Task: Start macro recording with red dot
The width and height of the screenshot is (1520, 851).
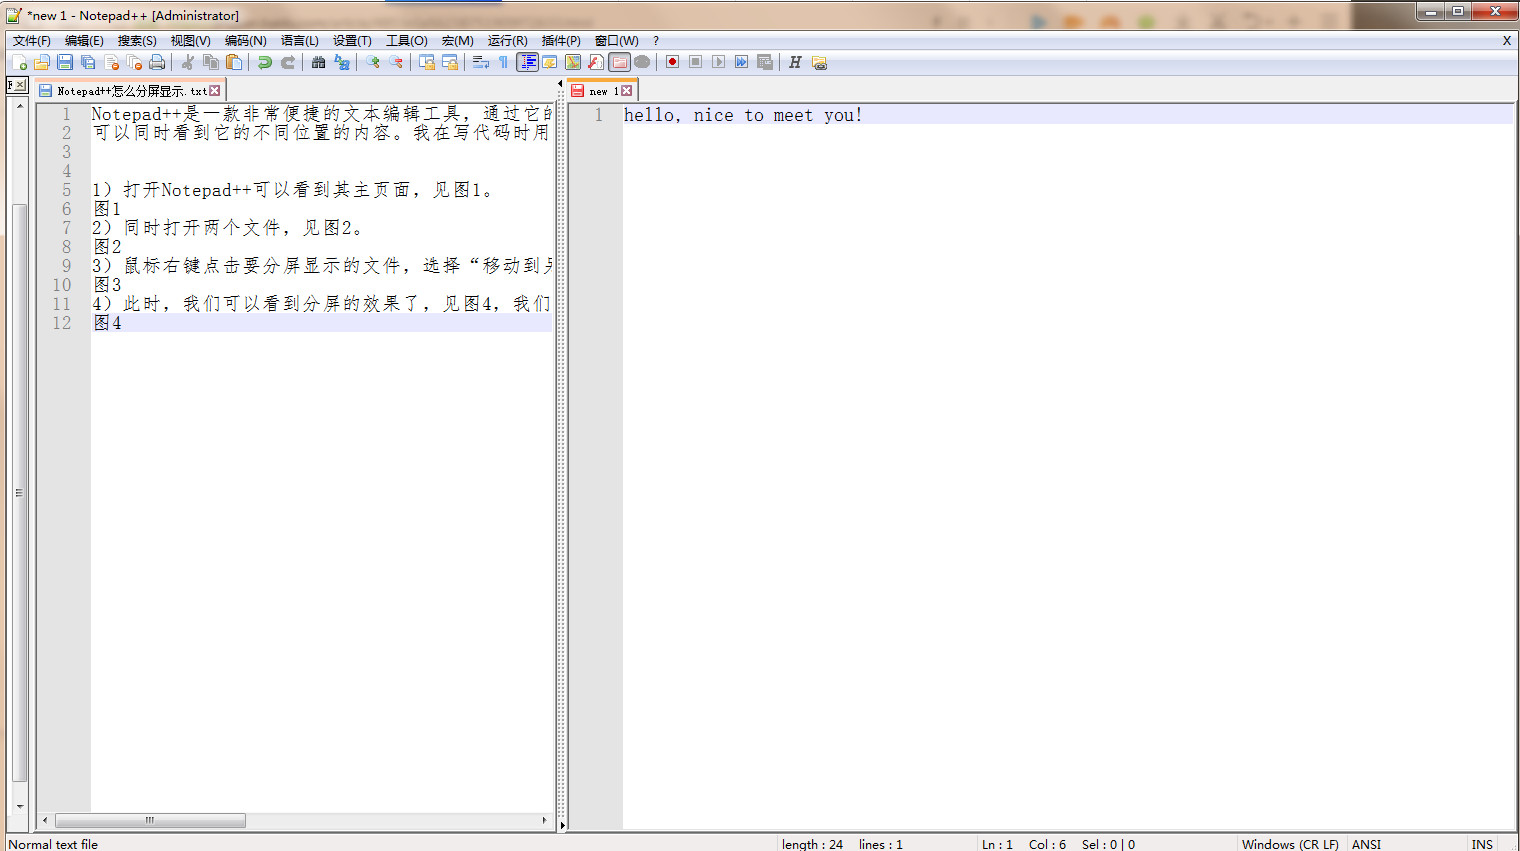Action: tap(672, 62)
